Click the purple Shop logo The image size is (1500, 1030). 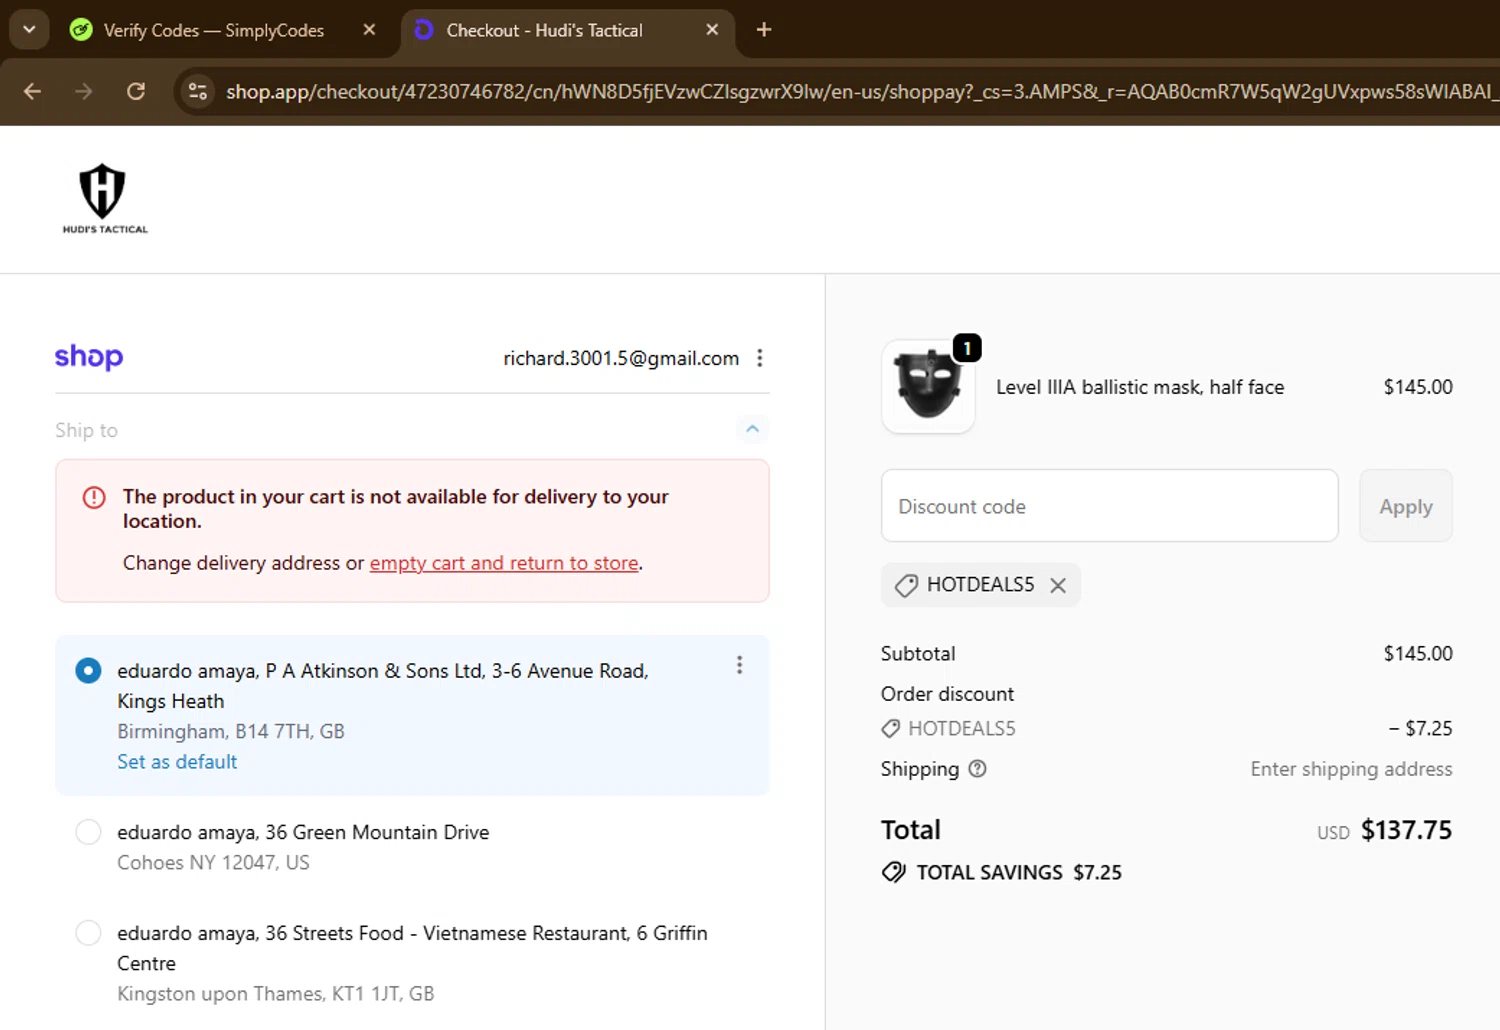[x=89, y=357]
